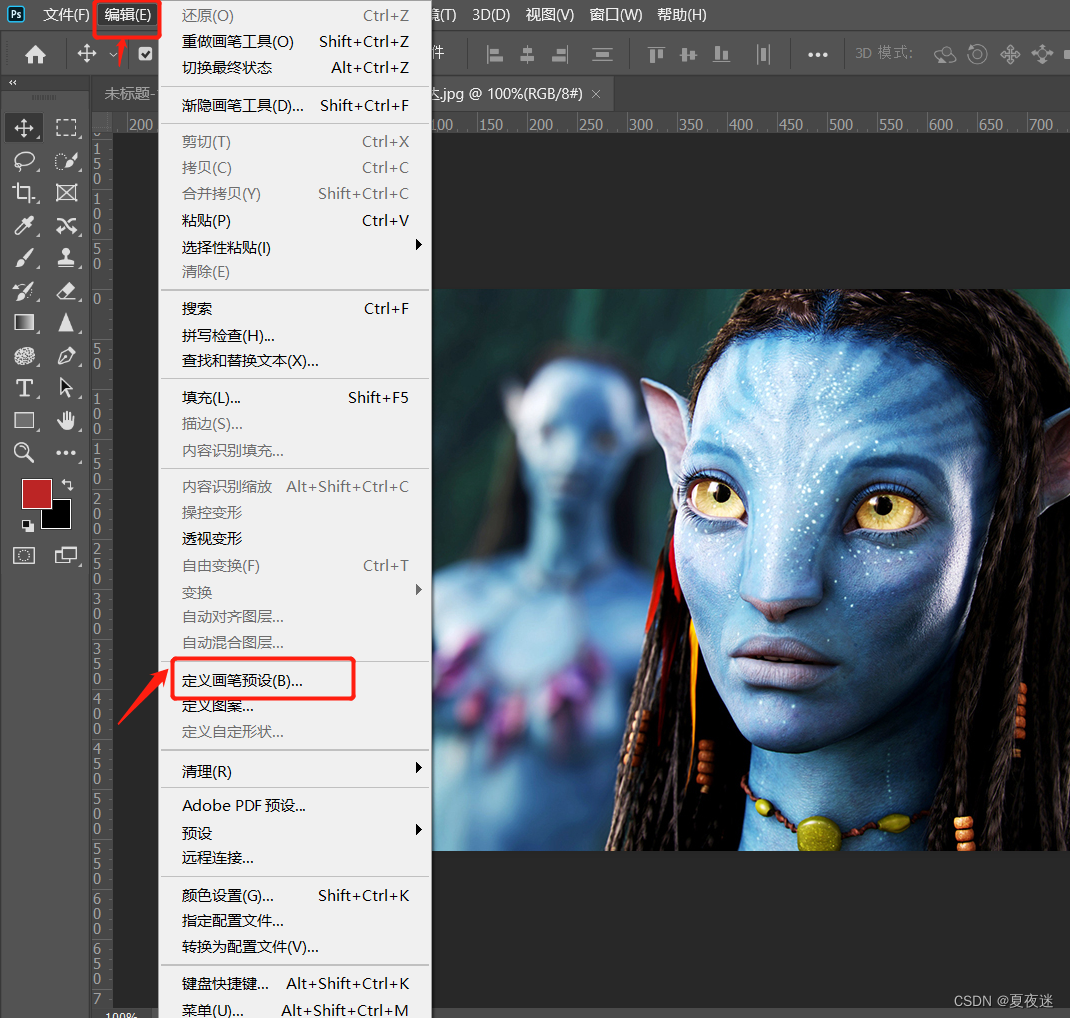Choose 颜色设置(G)... menu entry
The width and height of the screenshot is (1070, 1018).
(x=295, y=895)
